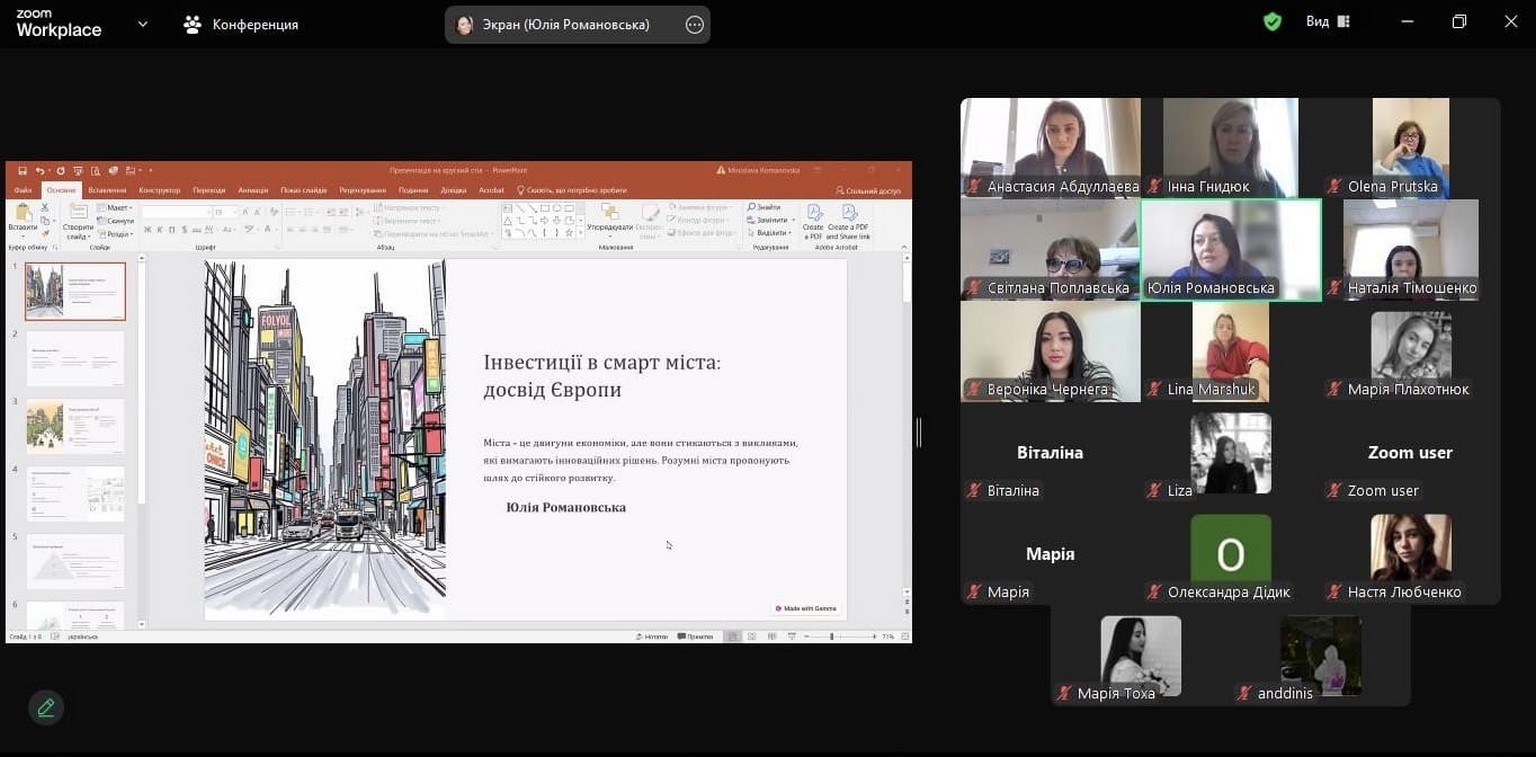
Task: Click Олександра Дідик's green avatar tile
Action: (x=1230, y=553)
